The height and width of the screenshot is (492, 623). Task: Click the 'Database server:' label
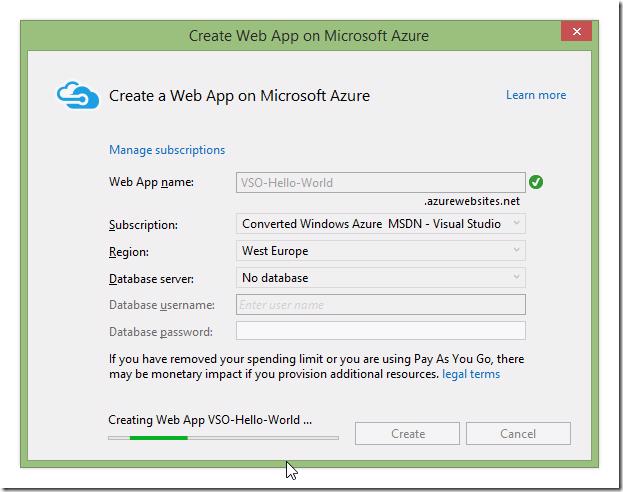[x=151, y=279]
